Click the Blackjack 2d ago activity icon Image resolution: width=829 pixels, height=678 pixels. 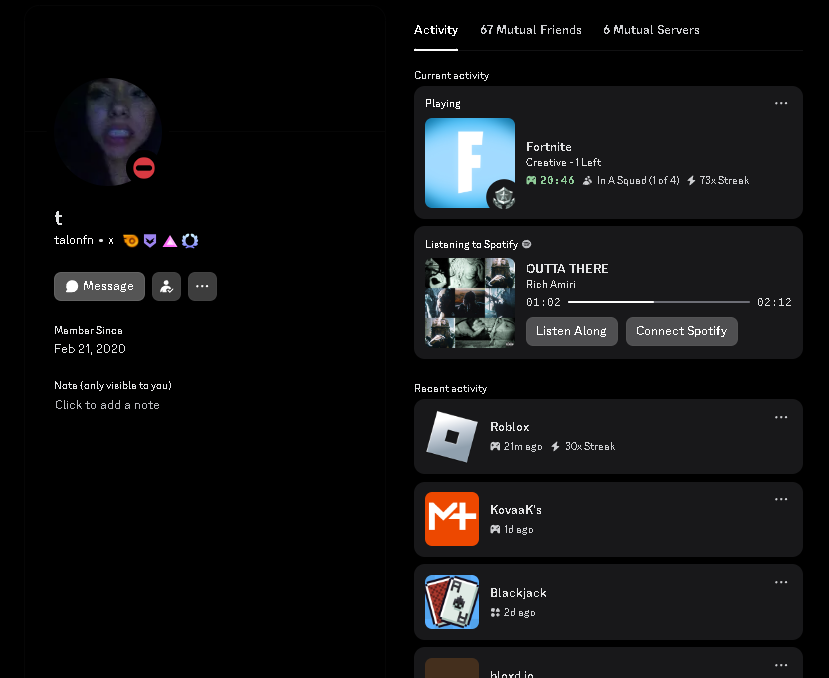[495, 612]
